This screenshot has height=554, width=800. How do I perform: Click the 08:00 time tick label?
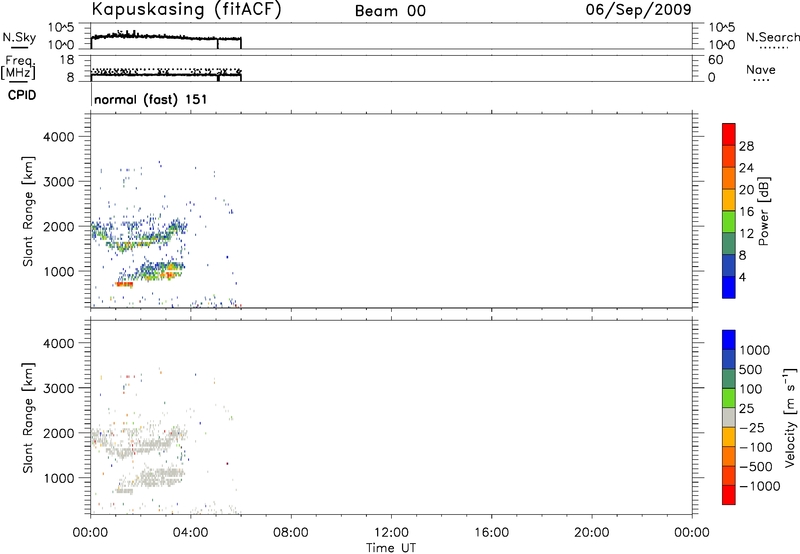[x=291, y=533]
